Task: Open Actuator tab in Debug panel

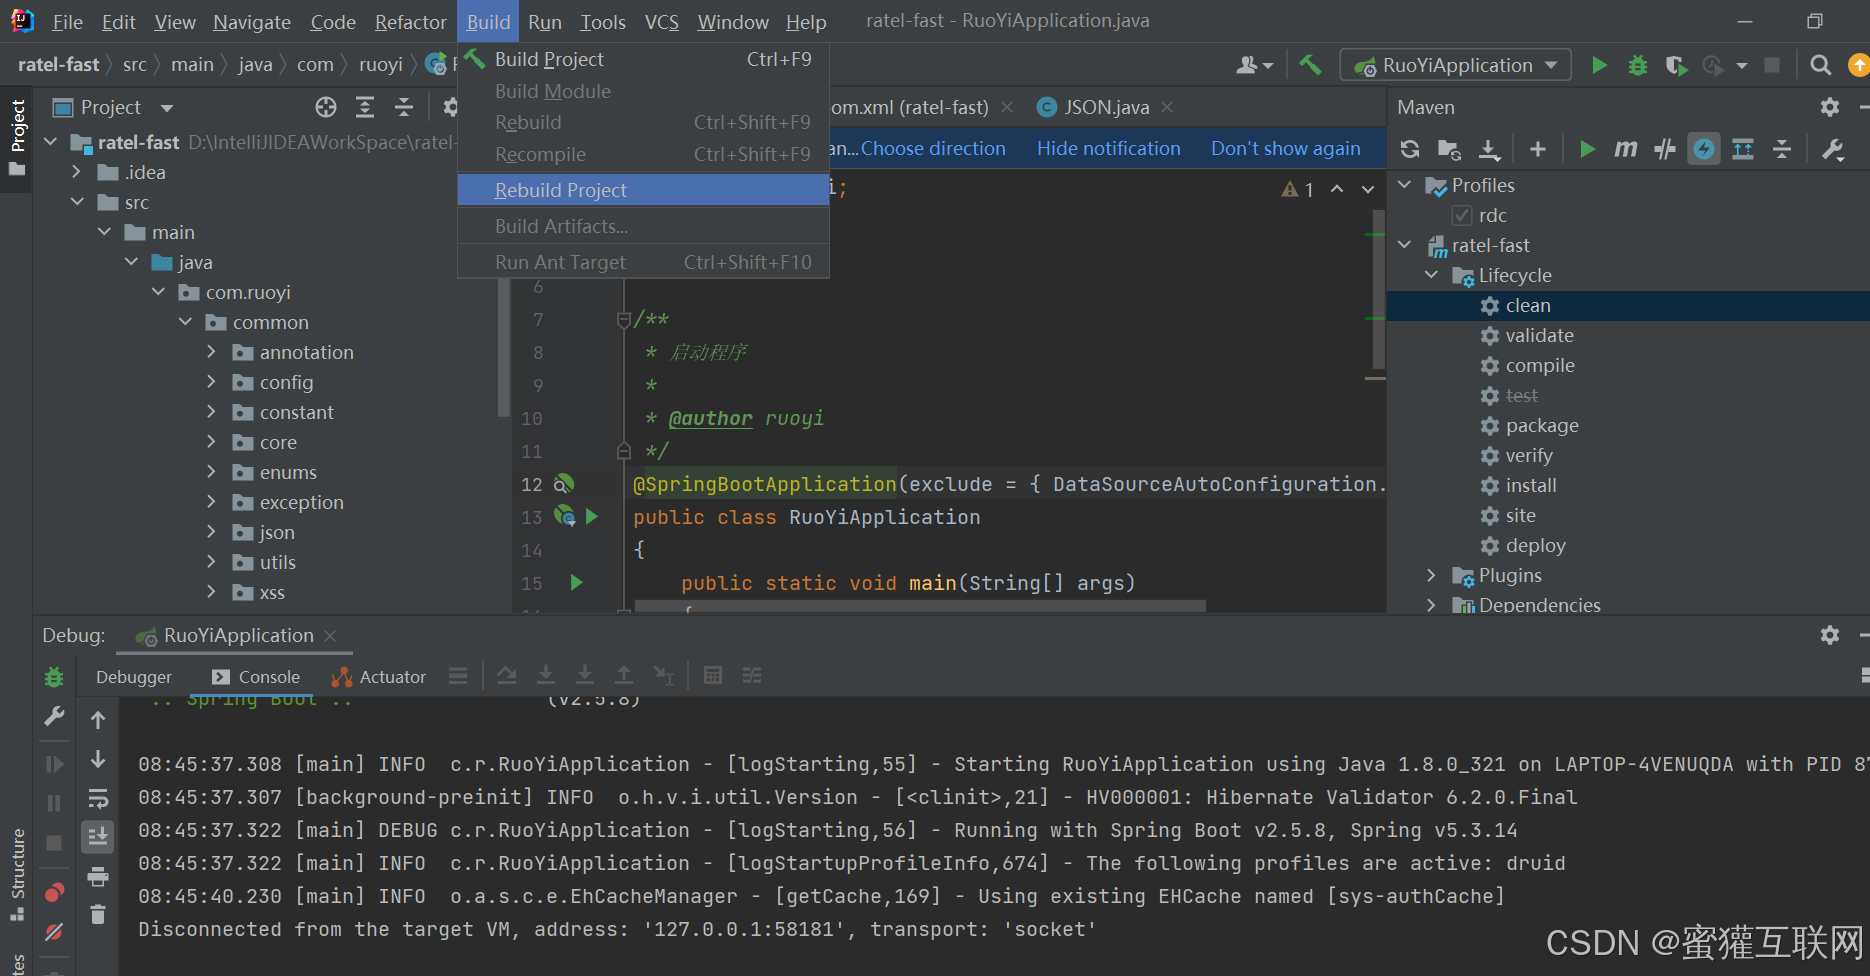Action: (x=379, y=677)
